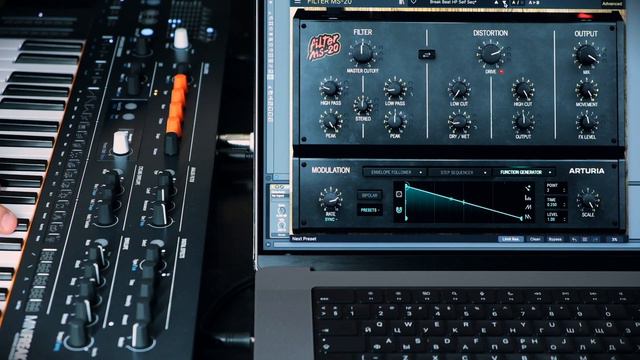Image resolution: width=640 pixels, height=360 pixels.
Task: Click the heart favorite preset icon
Action: pos(413,2)
